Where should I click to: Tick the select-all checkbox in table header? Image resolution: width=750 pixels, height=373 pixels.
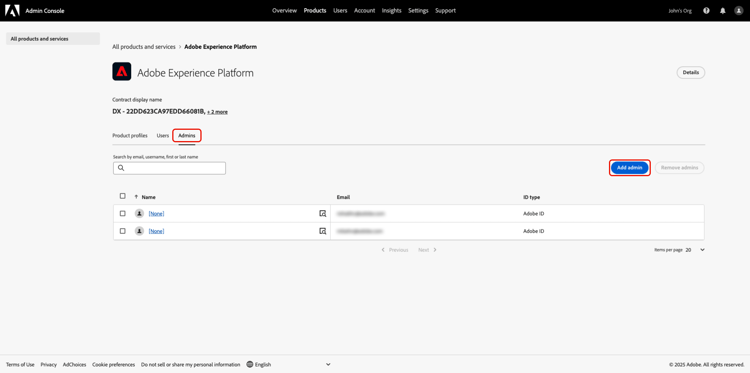(122, 196)
